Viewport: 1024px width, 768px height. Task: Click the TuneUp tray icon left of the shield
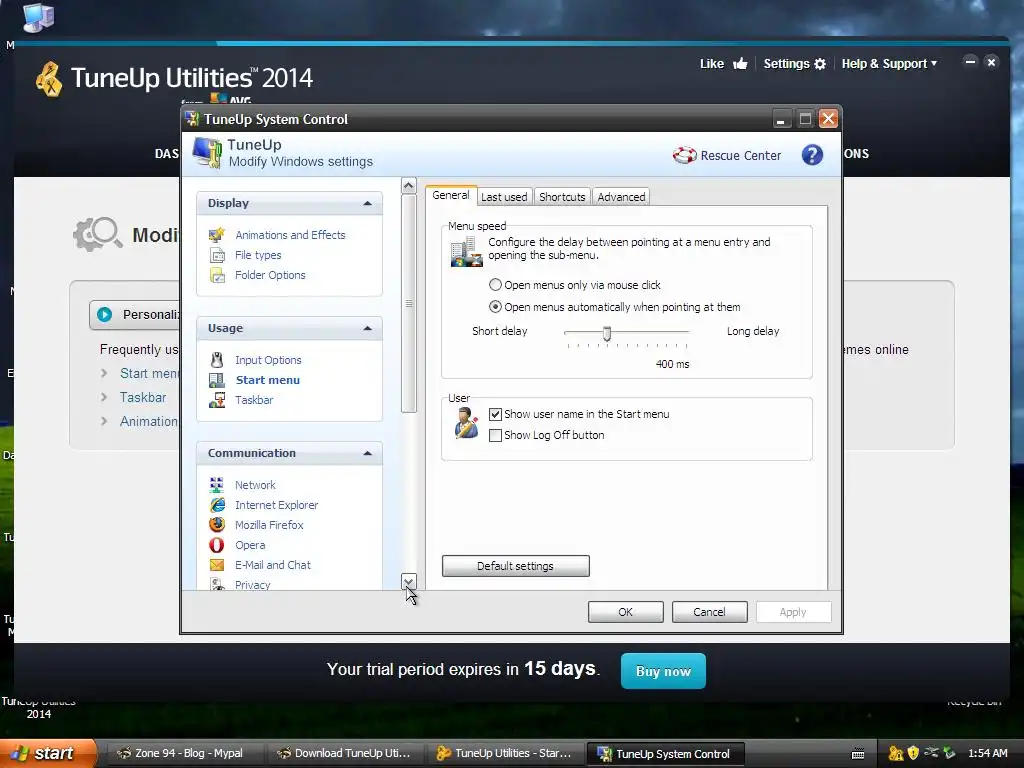click(x=895, y=754)
